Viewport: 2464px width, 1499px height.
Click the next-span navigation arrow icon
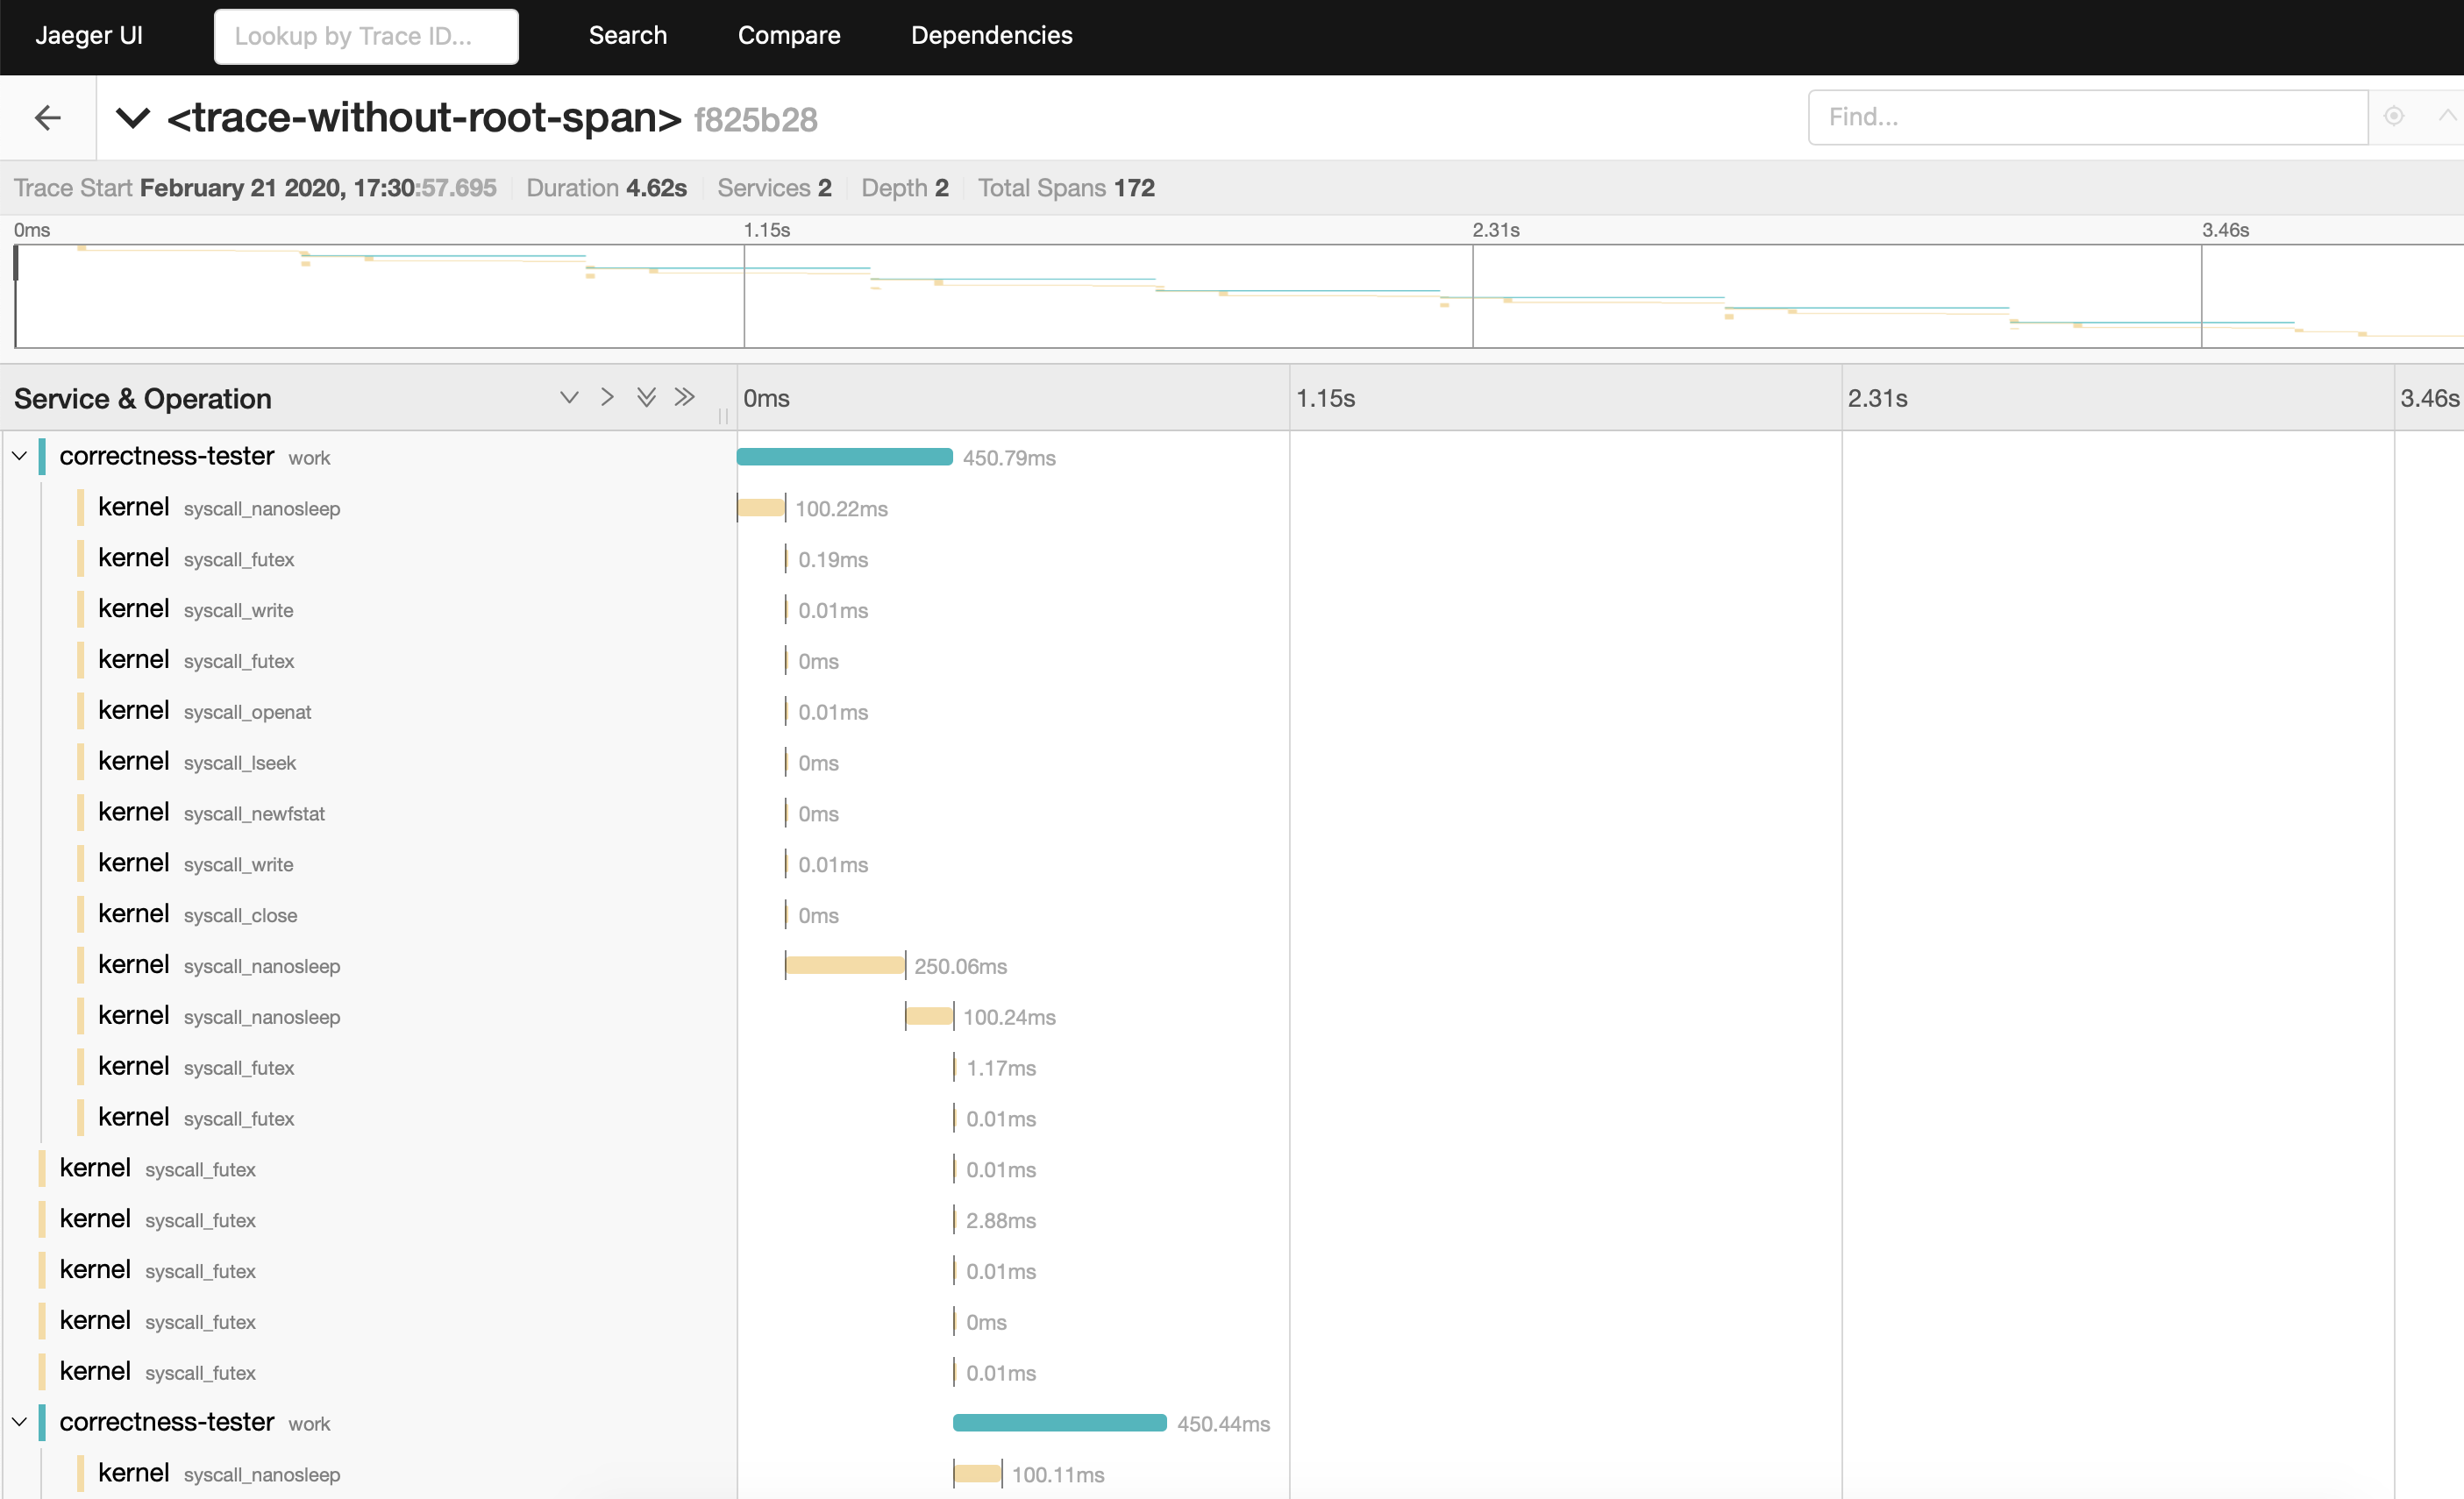[x=605, y=398]
